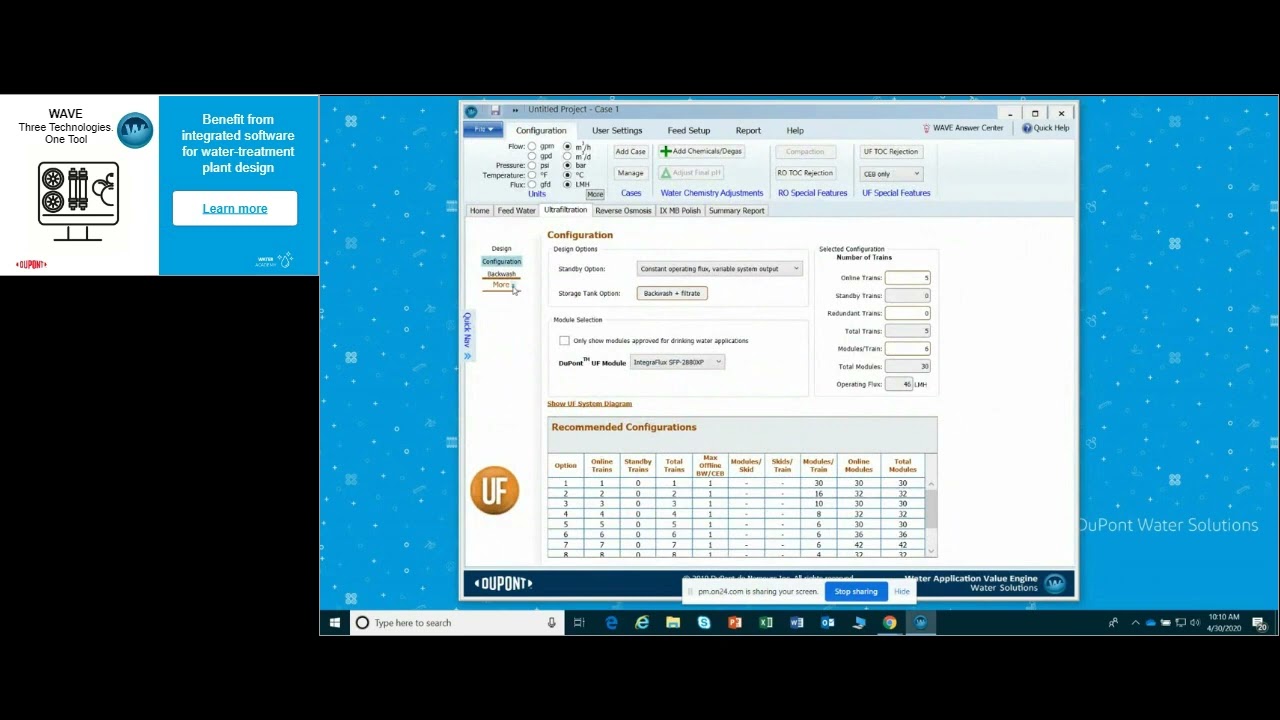1280x720 pixels.
Task: Switch to the Reverse Osmosis tab
Action: [623, 211]
